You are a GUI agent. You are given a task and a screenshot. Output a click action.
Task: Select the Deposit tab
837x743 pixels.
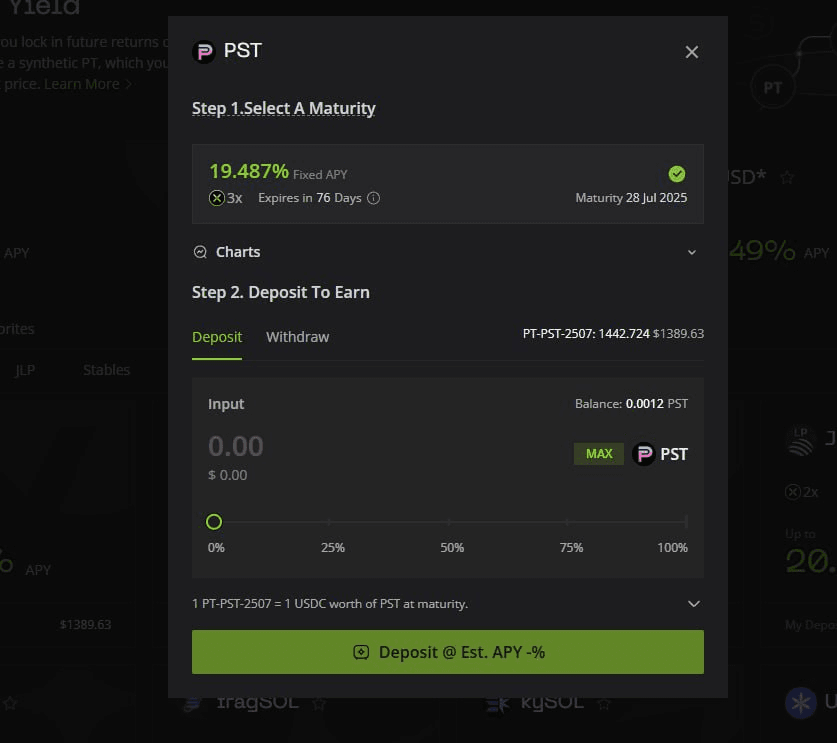pos(217,337)
